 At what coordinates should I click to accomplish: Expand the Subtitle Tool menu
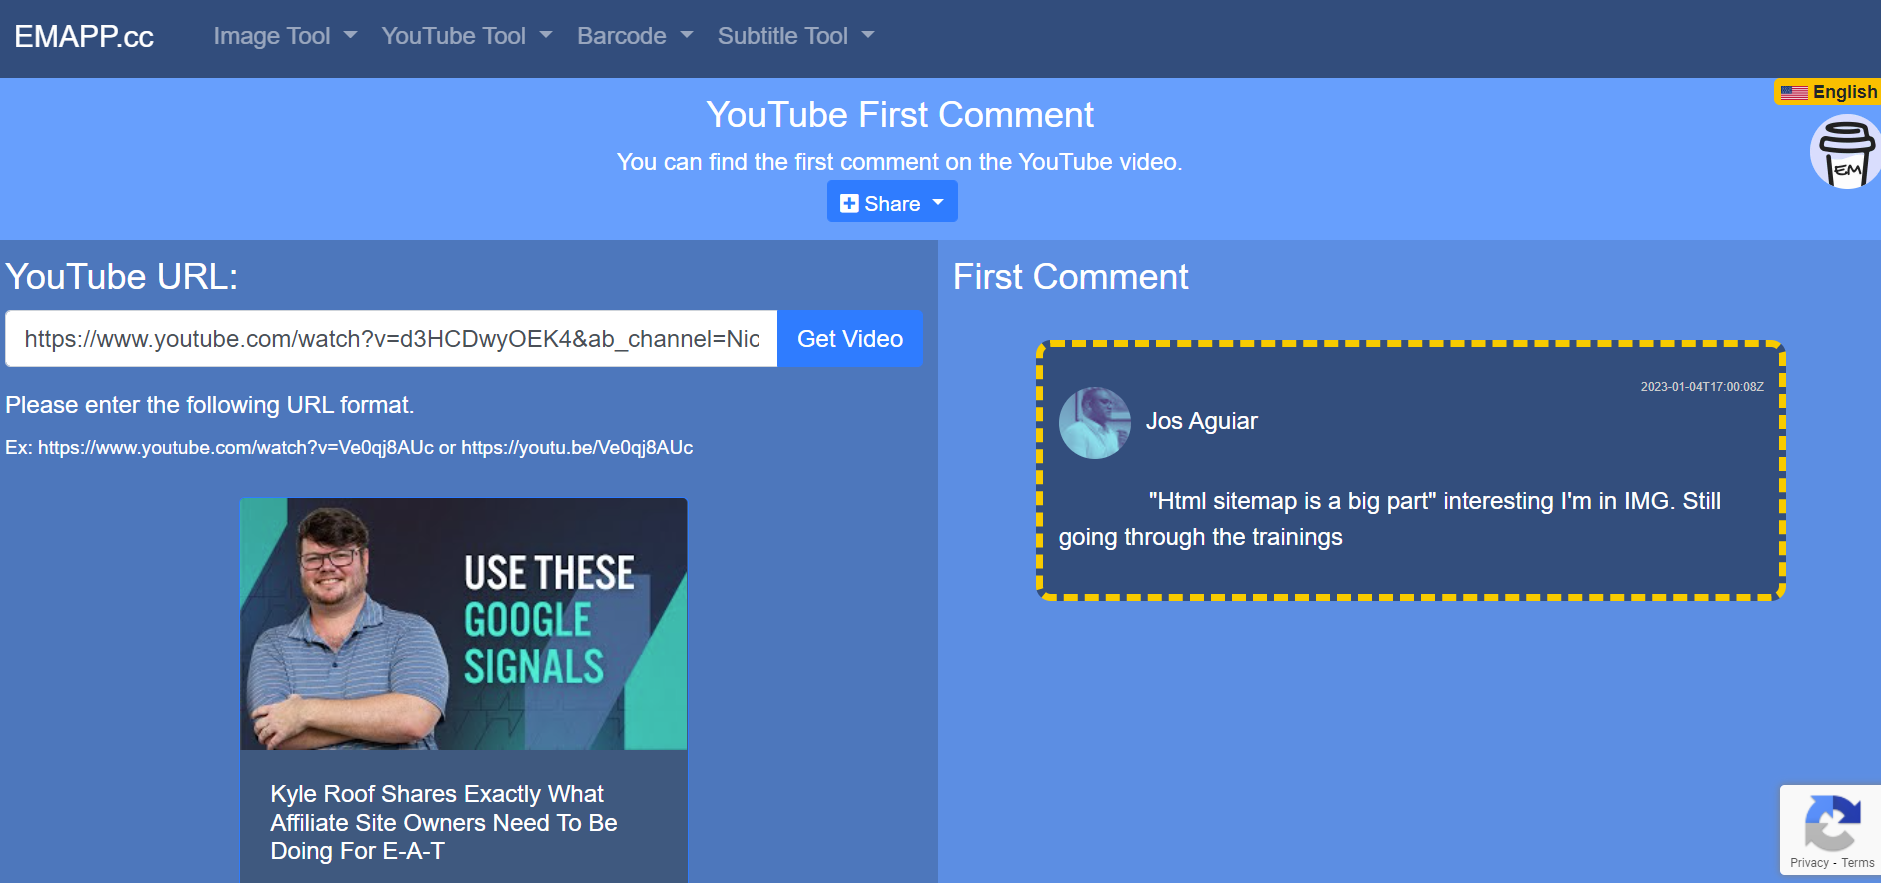click(795, 36)
